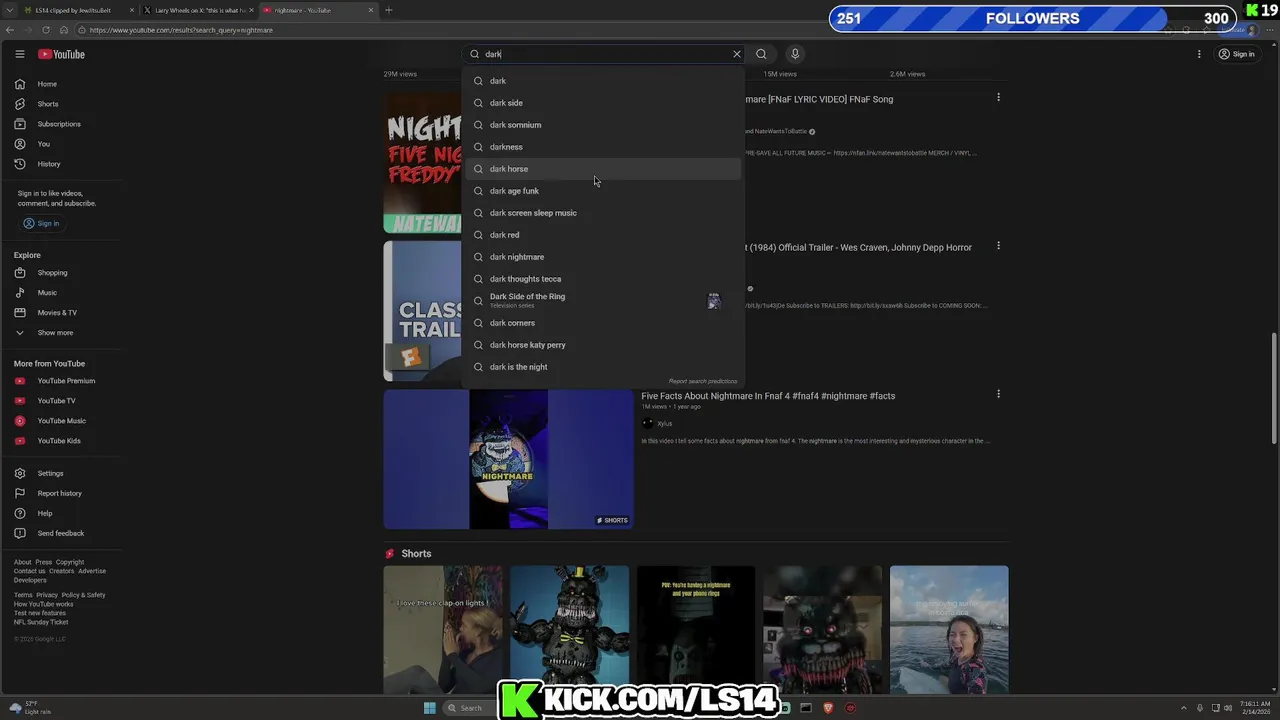Click the Copyright link in the sidebar footer

pos(70,562)
